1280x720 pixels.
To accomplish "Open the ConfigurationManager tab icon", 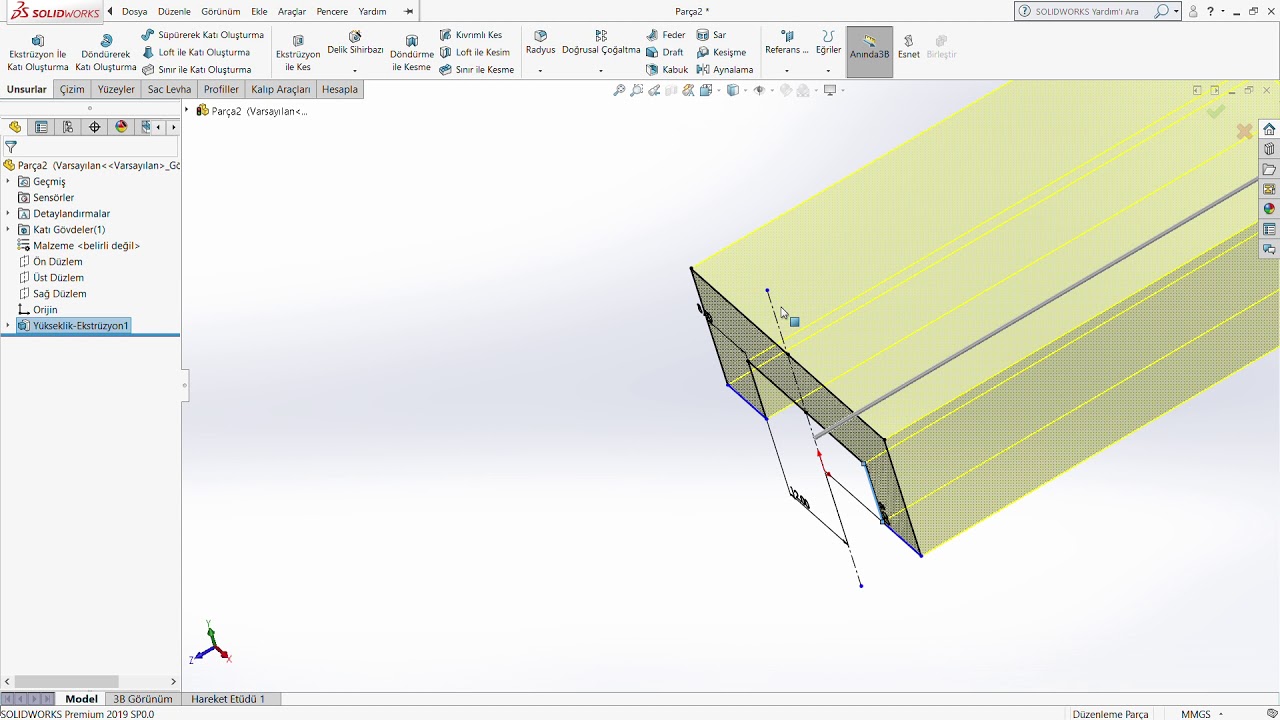I will (68, 127).
